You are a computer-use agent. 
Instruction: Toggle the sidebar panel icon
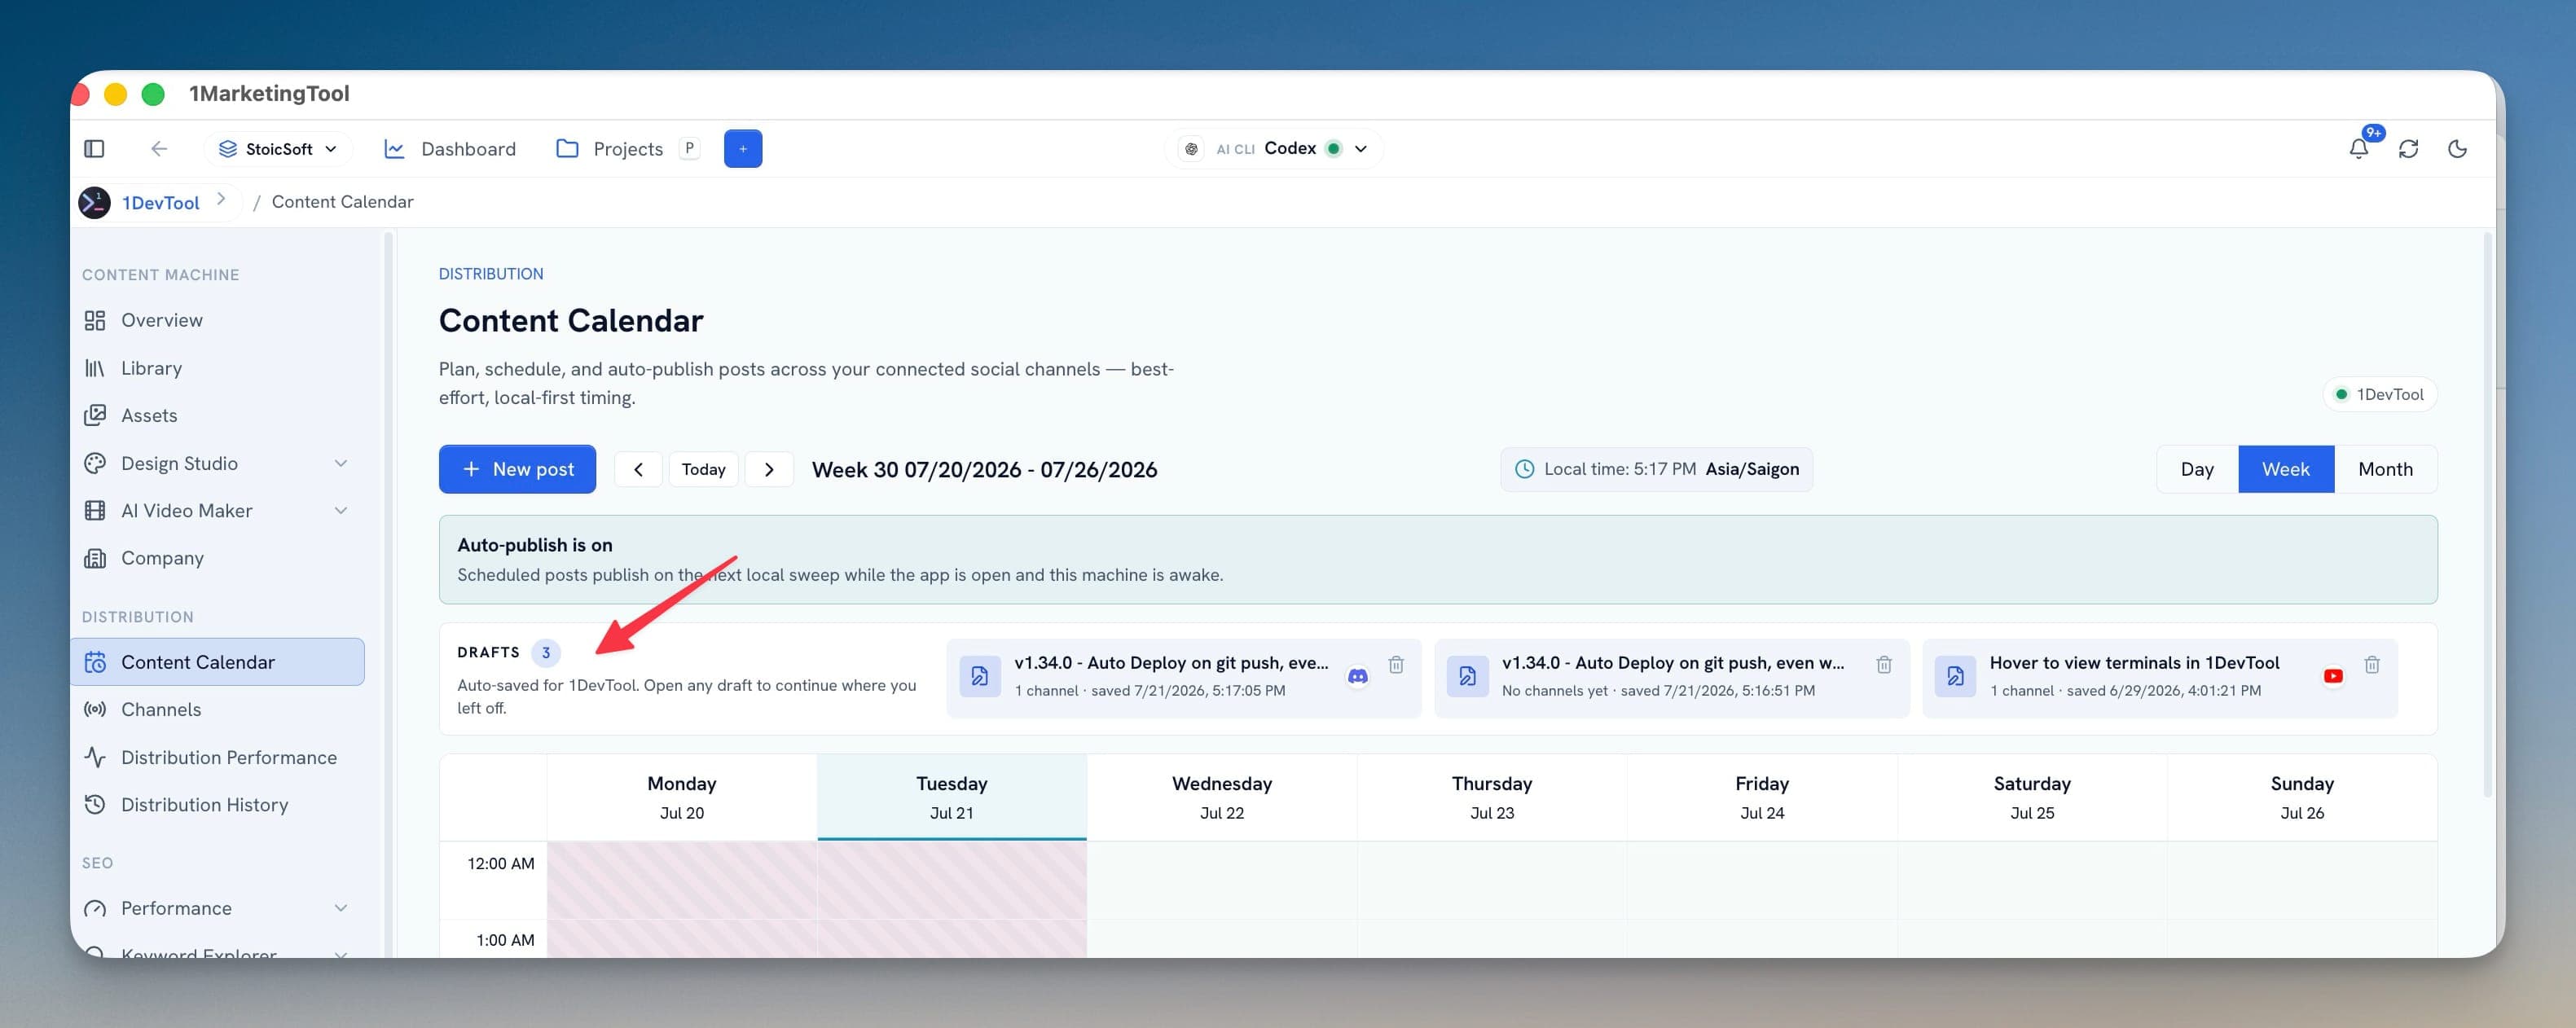94,149
